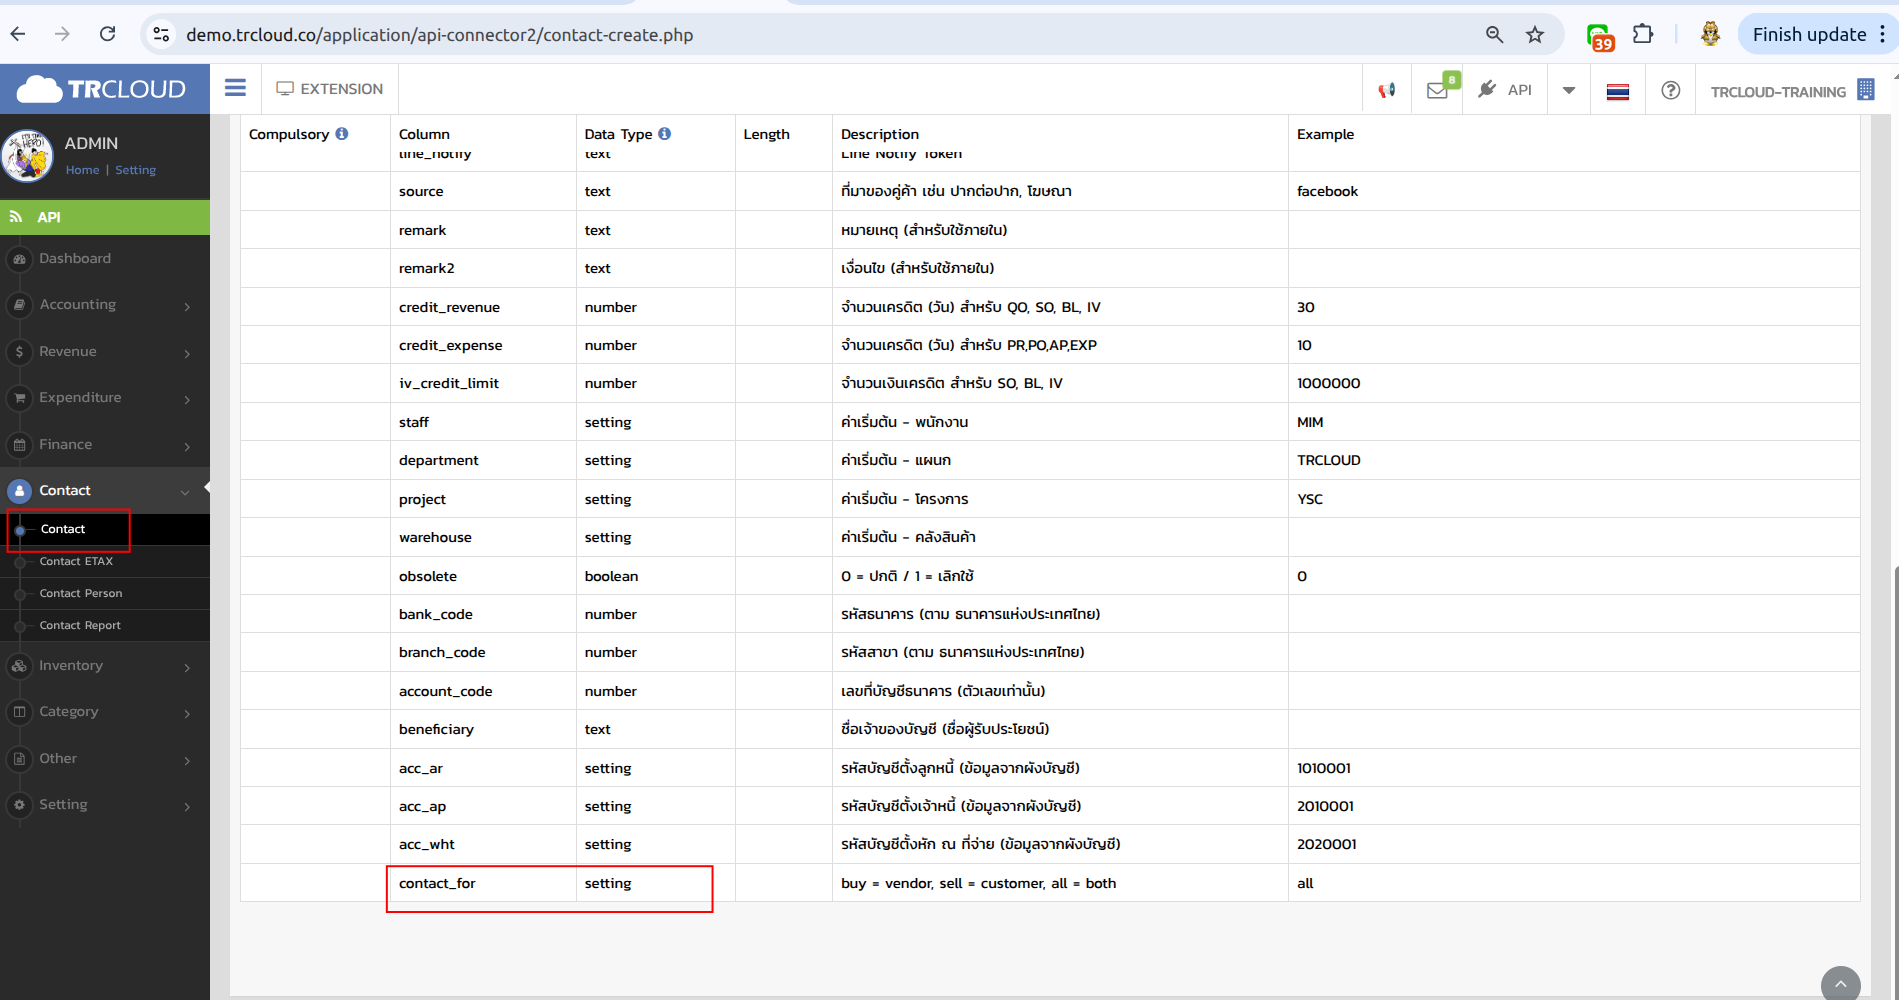Click the Compulsory column info icon
The height and width of the screenshot is (1000, 1899).
(x=342, y=134)
